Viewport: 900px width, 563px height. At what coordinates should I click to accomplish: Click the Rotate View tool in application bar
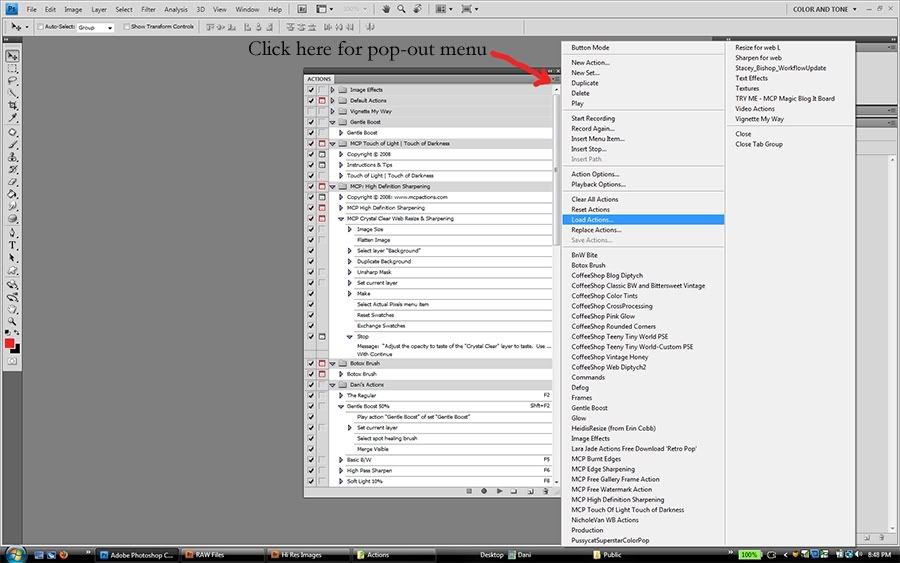(417, 9)
